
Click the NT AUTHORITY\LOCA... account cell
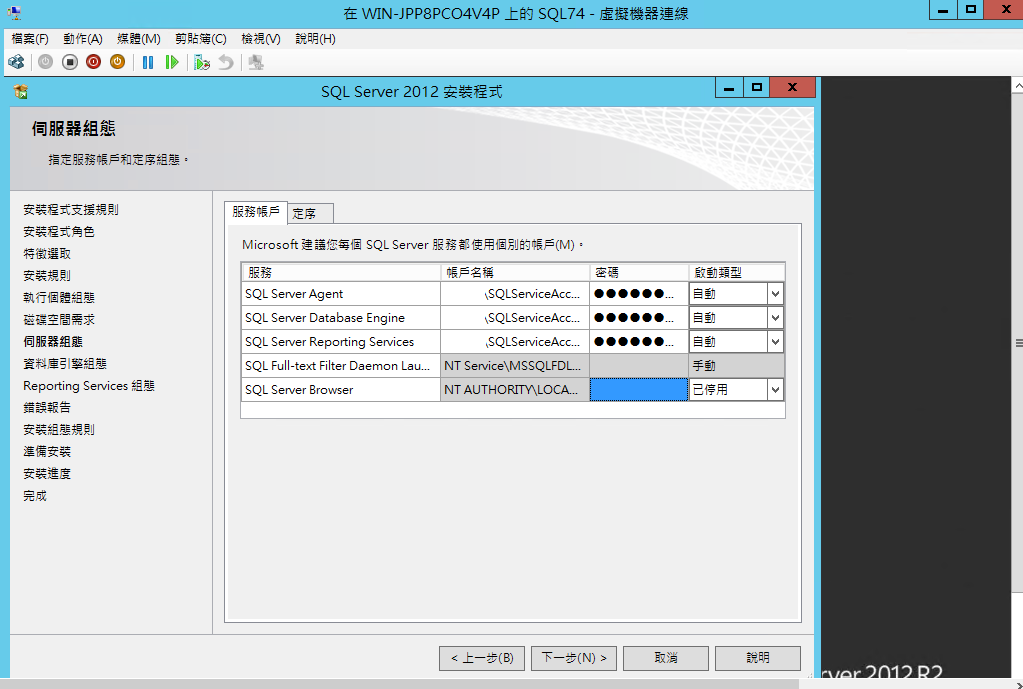pyautogui.click(x=515, y=390)
